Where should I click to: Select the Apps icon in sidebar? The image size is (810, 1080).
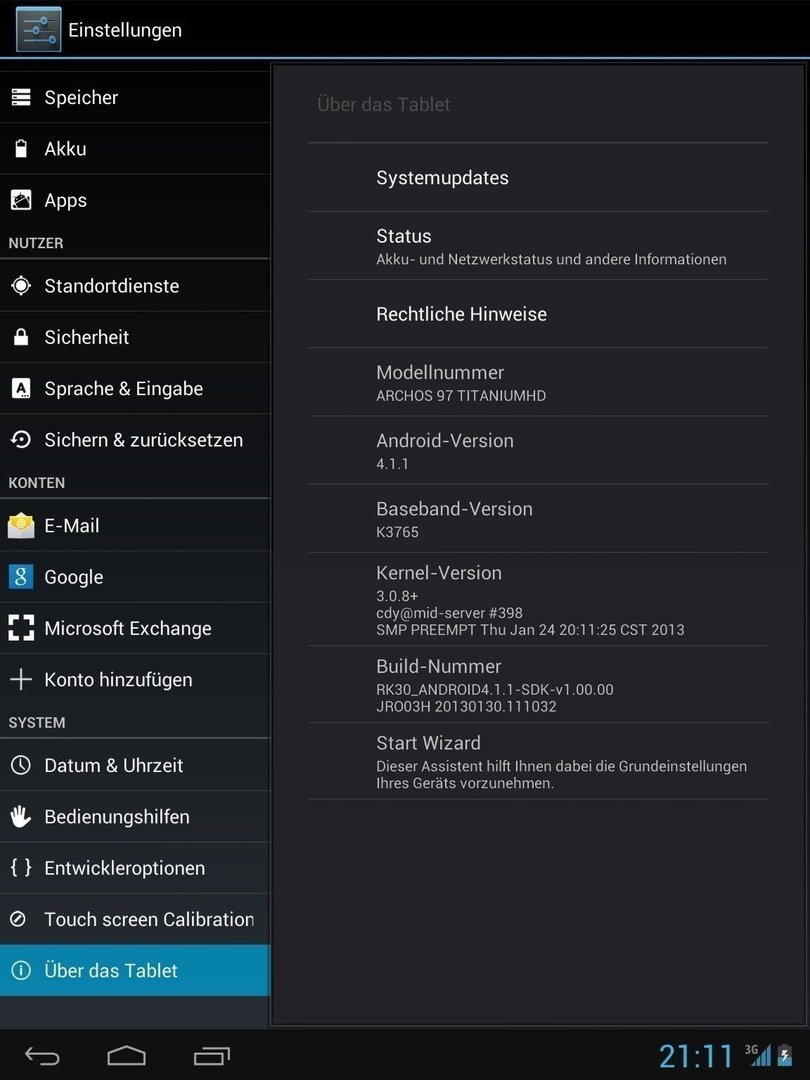click(x=21, y=200)
